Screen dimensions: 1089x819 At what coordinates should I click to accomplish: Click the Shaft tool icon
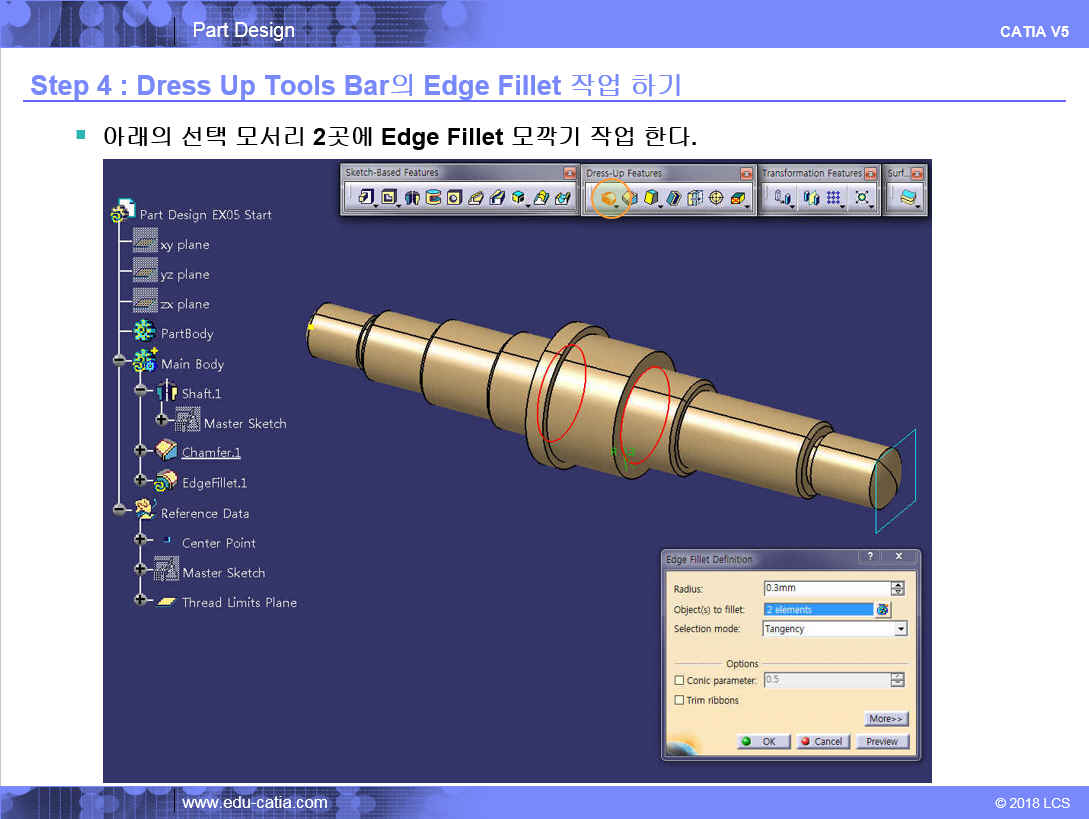click(412, 198)
